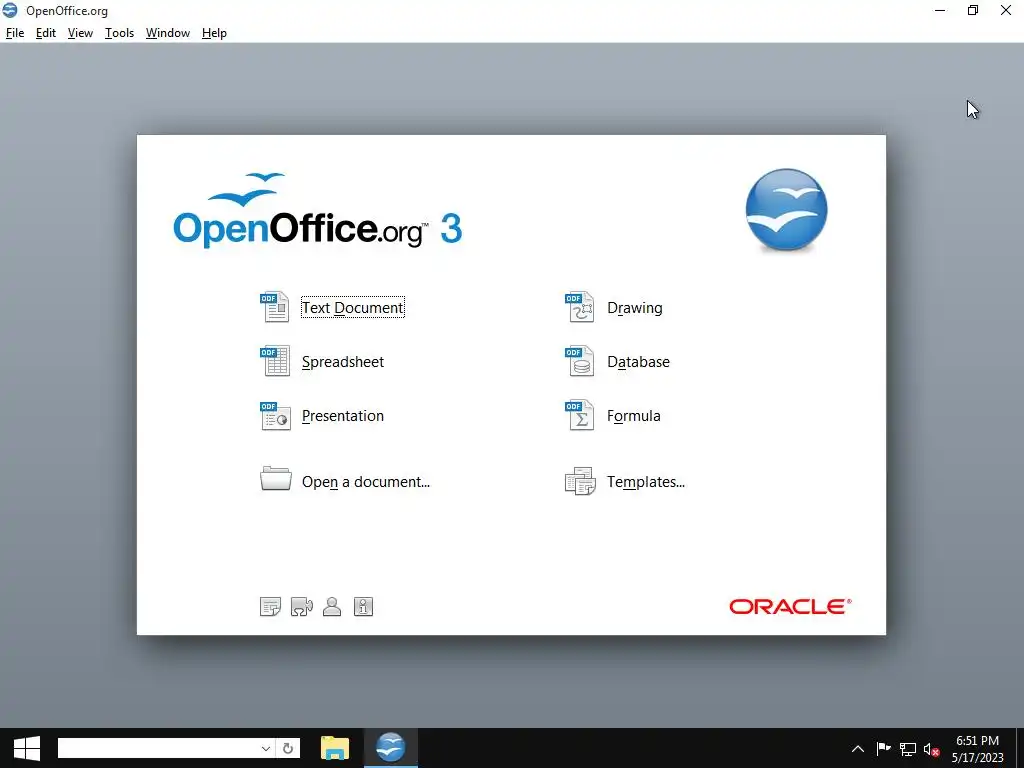Click the OpenOffice.org information icon
The height and width of the screenshot is (768, 1024).
[x=363, y=607]
